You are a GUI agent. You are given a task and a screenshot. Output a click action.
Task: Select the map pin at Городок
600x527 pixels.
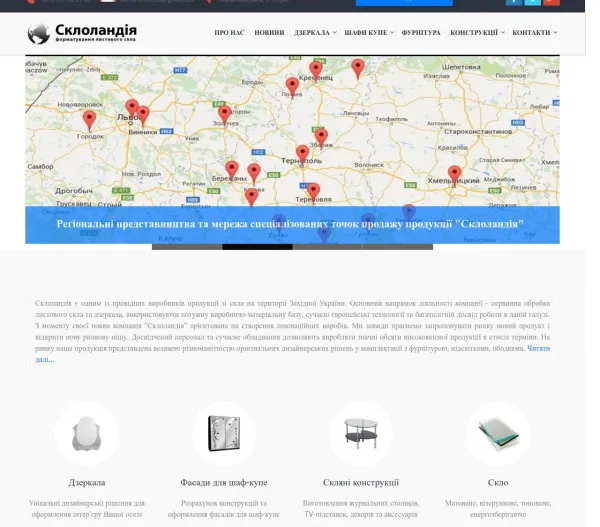click(89, 120)
